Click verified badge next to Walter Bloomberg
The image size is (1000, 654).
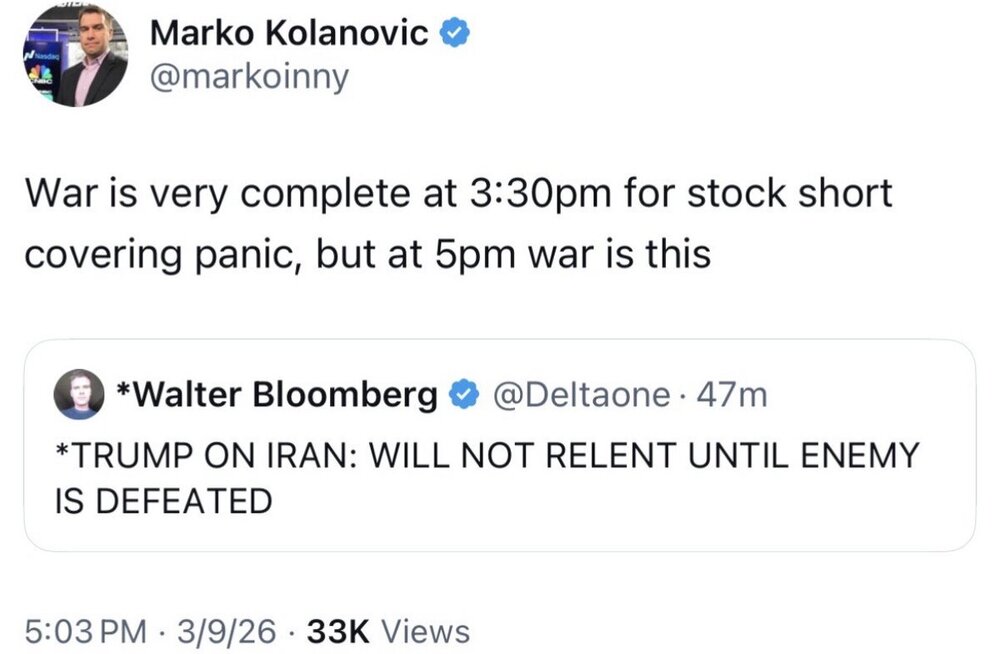462,395
